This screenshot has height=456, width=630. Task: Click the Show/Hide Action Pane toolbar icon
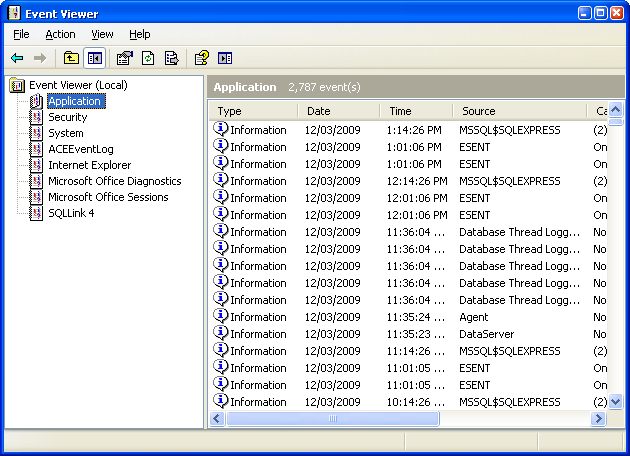point(225,58)
